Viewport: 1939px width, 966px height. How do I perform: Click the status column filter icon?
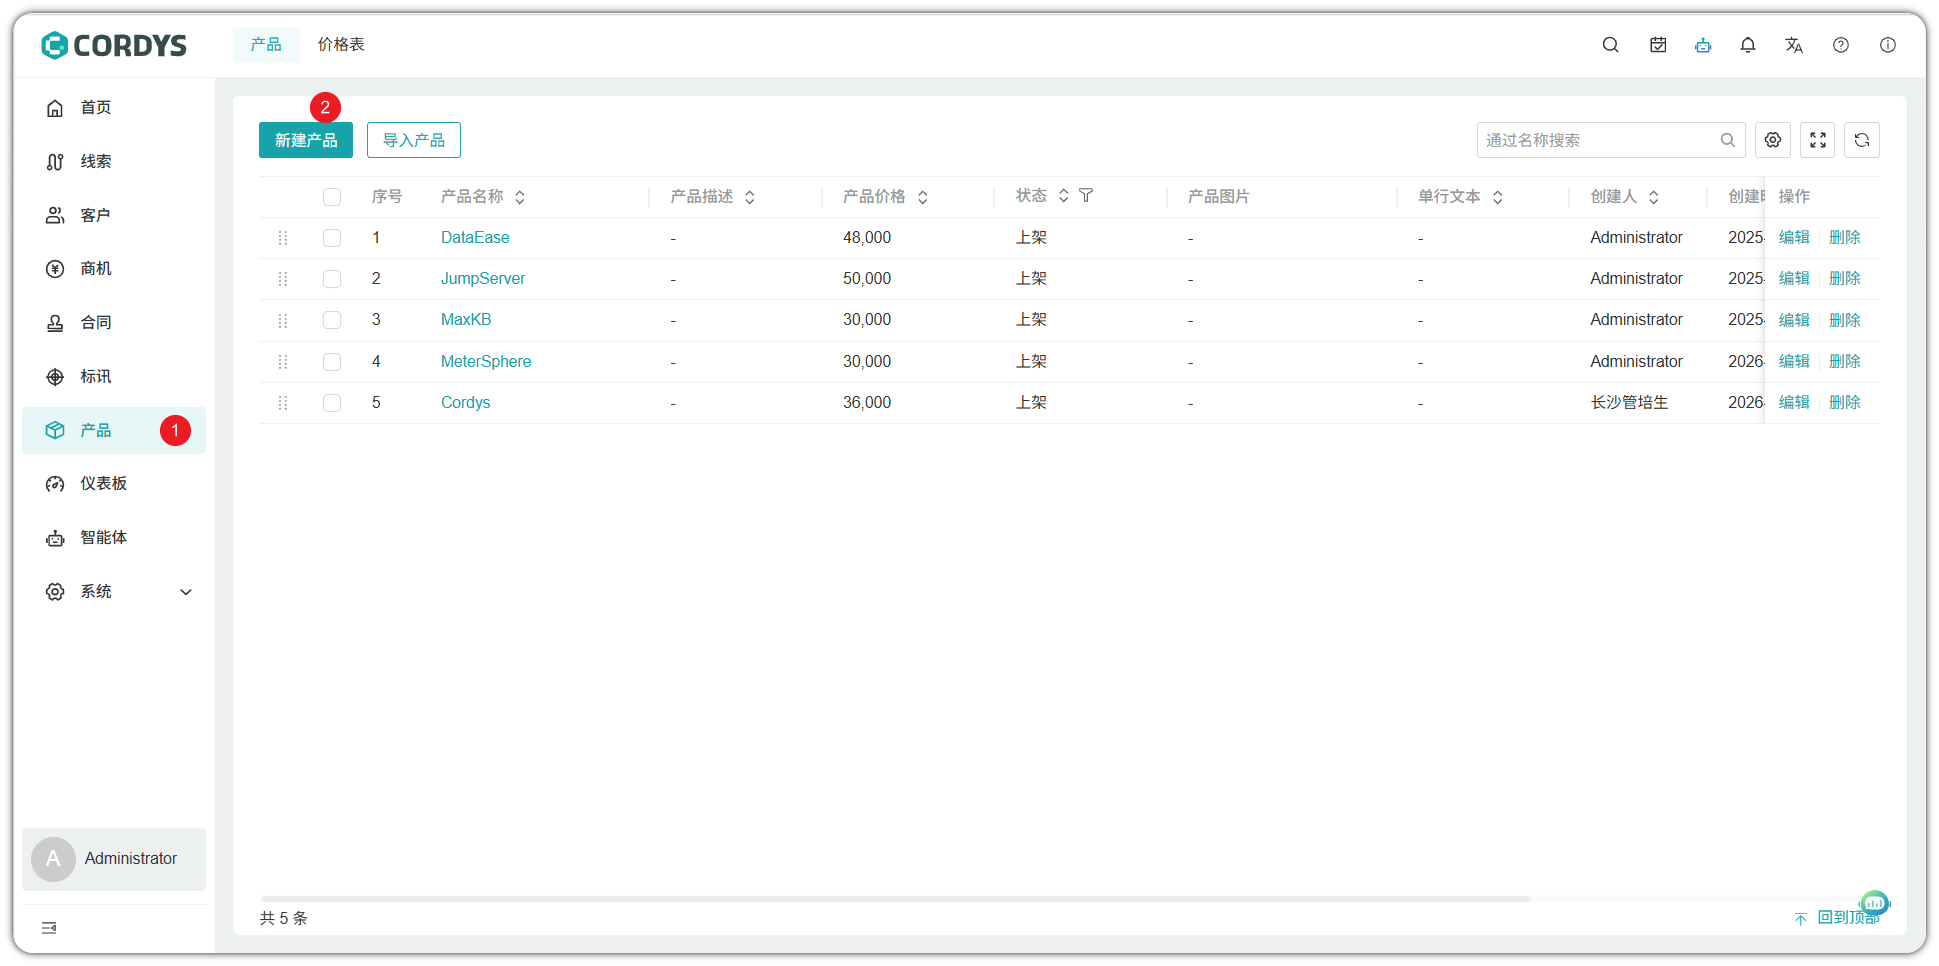1086,196
